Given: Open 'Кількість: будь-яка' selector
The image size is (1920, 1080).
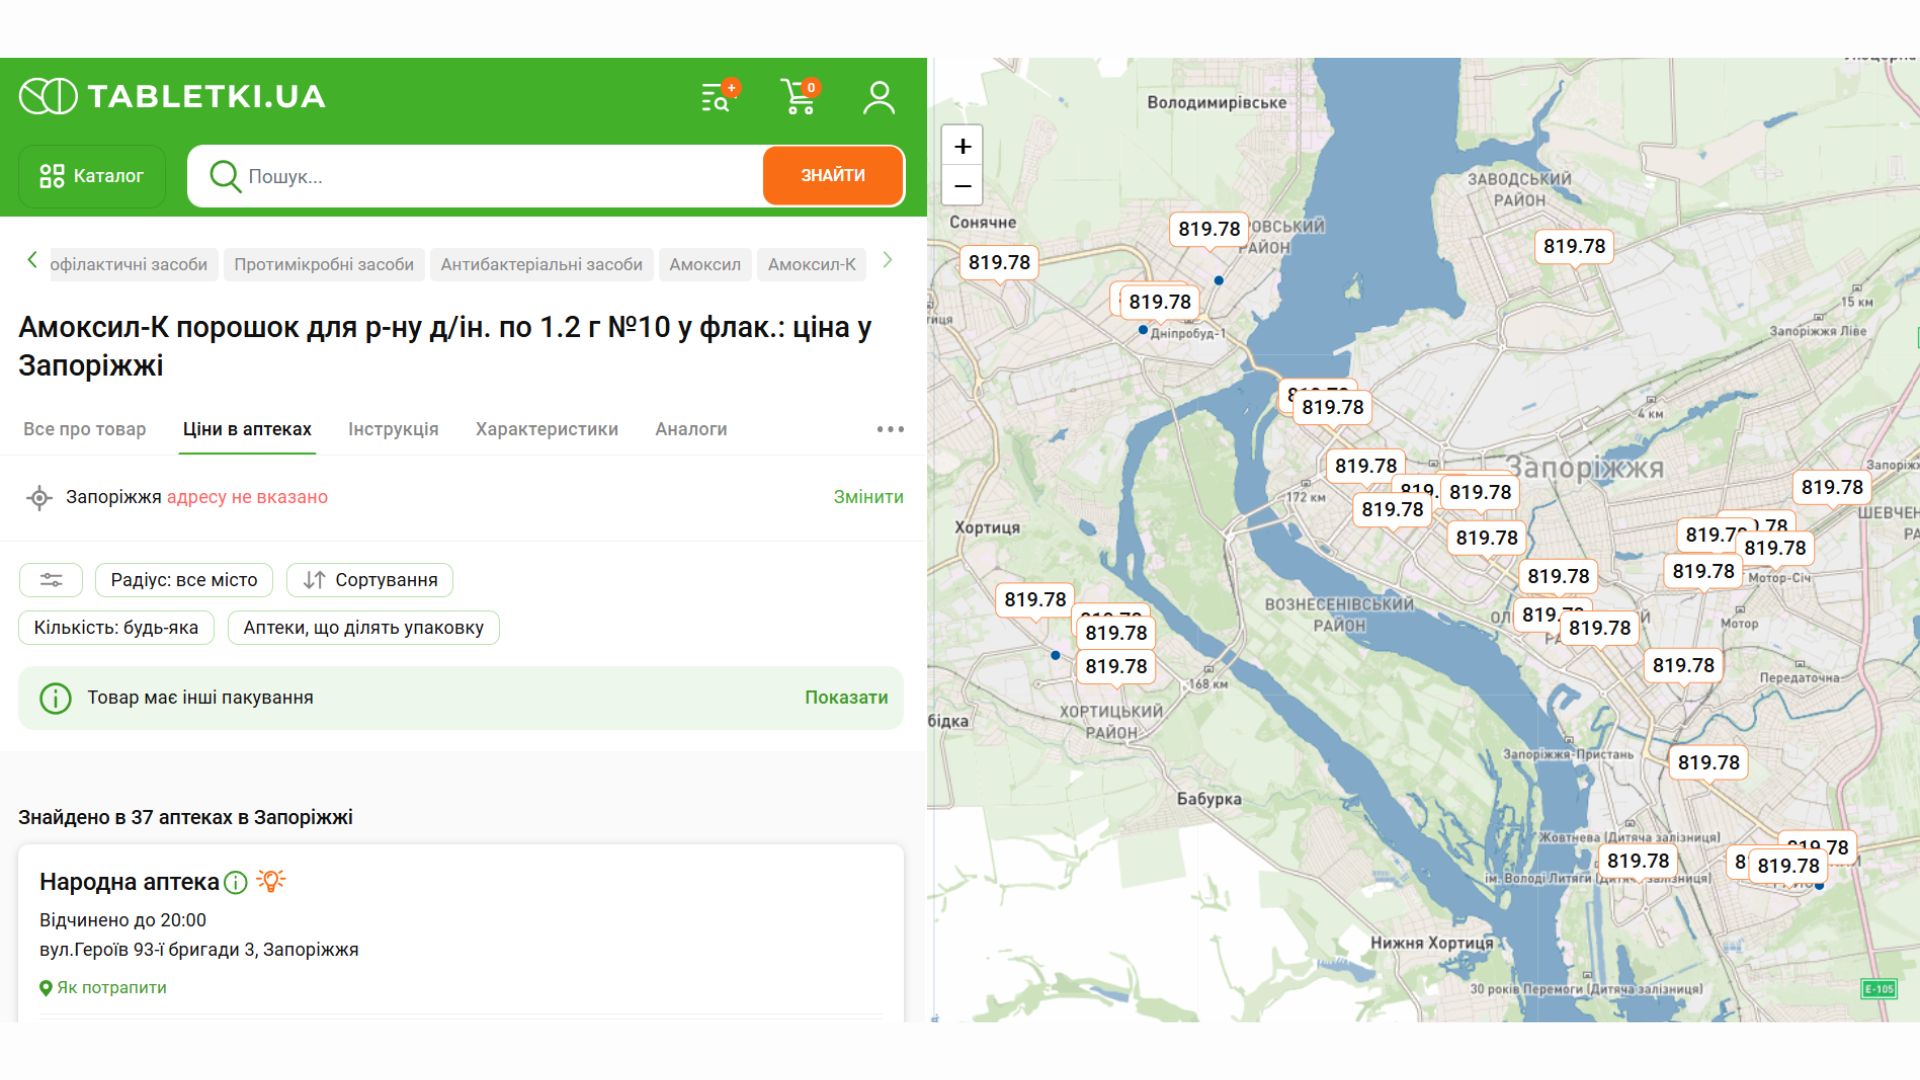Looking at the screenshot, I should tap(116, 628).
